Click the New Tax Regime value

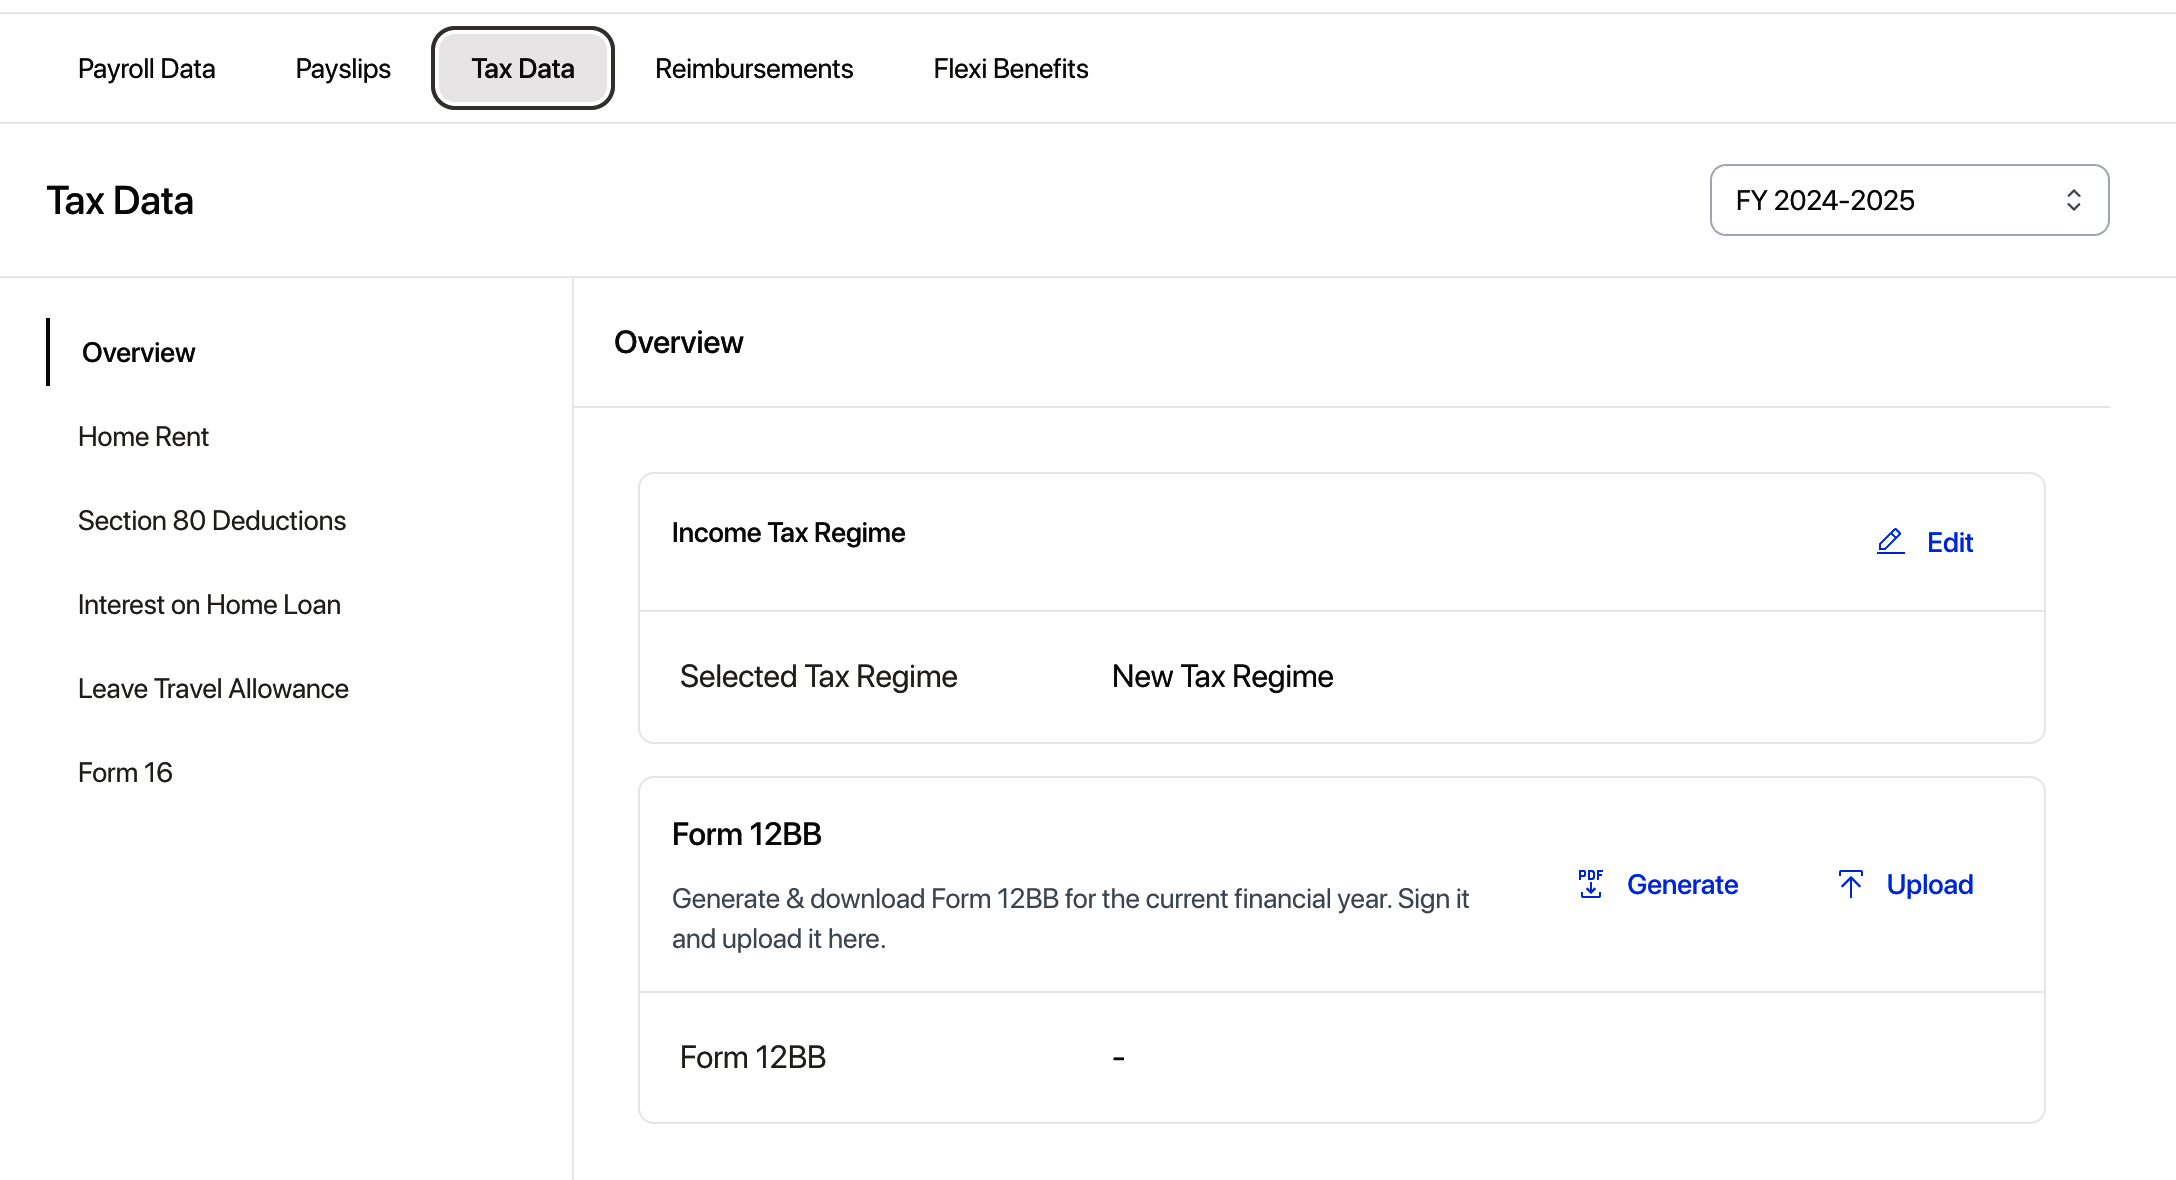pyautogui.click(x=1222, y=676)
